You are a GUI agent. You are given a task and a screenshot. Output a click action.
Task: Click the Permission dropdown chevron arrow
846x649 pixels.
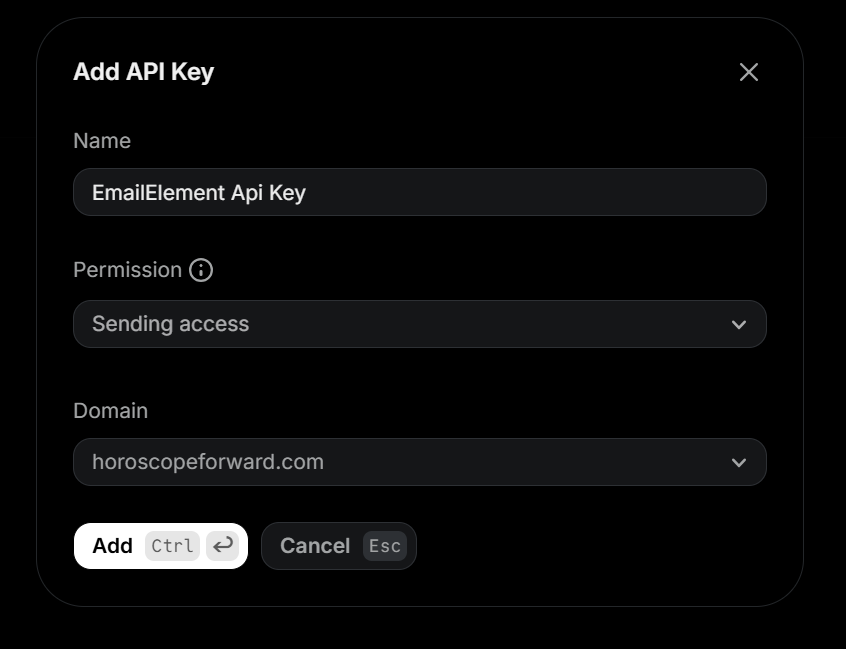pos(739,324)
